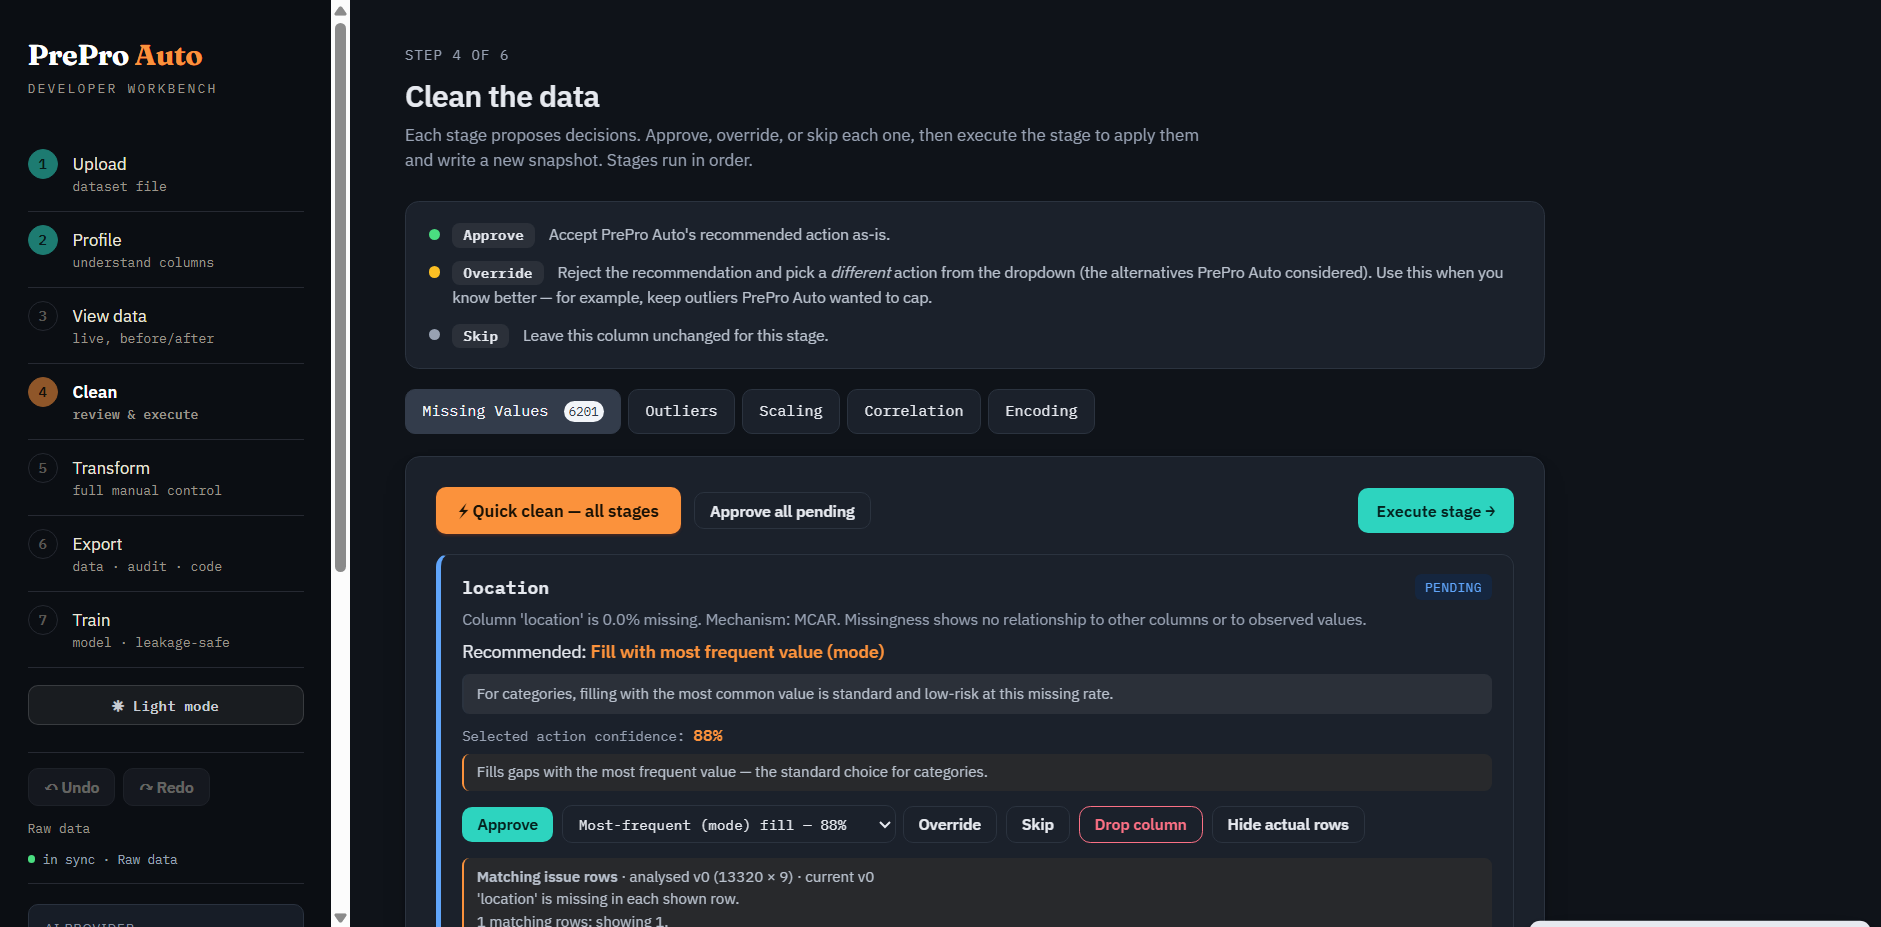Skip the location column
The height and width of the screenshot is (927, 1881).
pos(1037,825)
